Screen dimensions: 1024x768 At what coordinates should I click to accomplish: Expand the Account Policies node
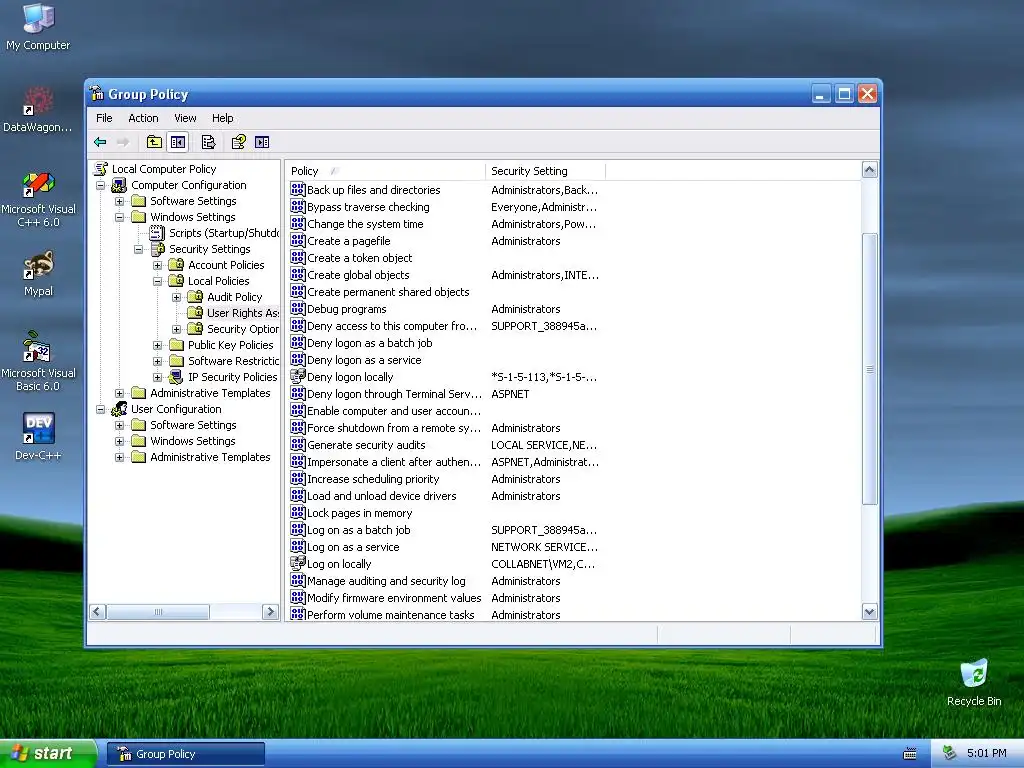pos(157,265)
